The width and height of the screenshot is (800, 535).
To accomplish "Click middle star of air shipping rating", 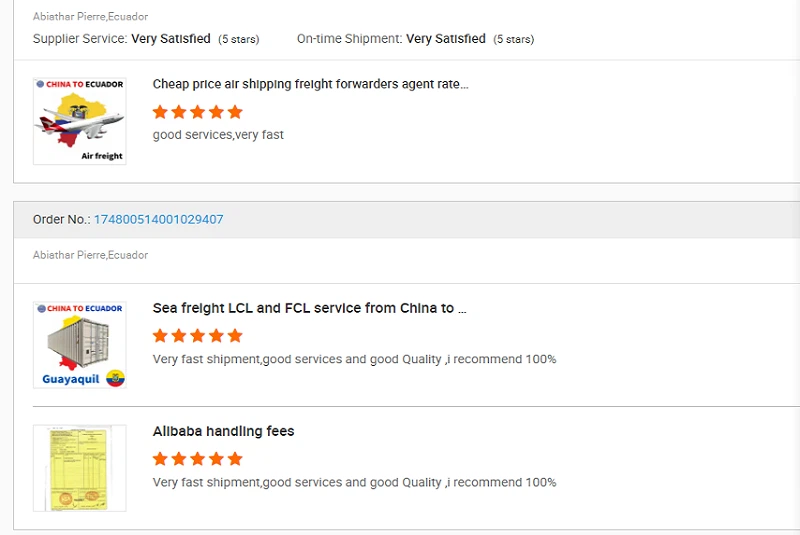I will 197,112.
